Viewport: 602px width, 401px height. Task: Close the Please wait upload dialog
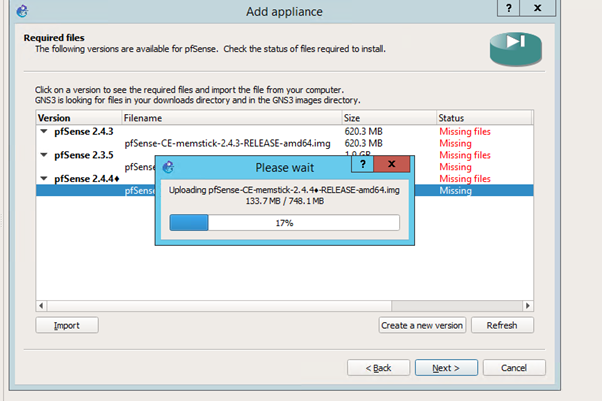392,164
